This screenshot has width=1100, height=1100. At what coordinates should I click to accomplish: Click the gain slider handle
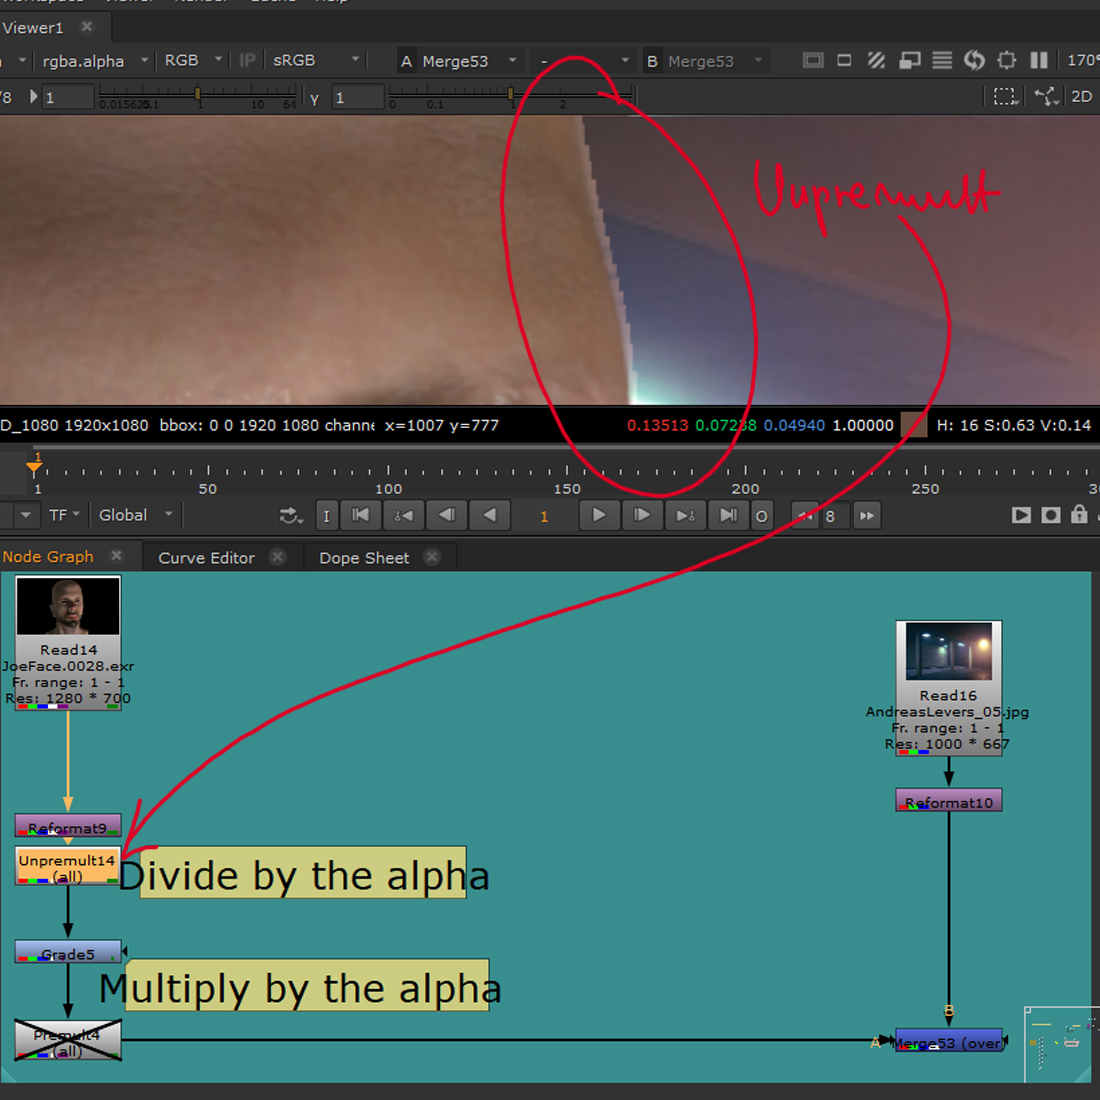(x=198, y=93)
